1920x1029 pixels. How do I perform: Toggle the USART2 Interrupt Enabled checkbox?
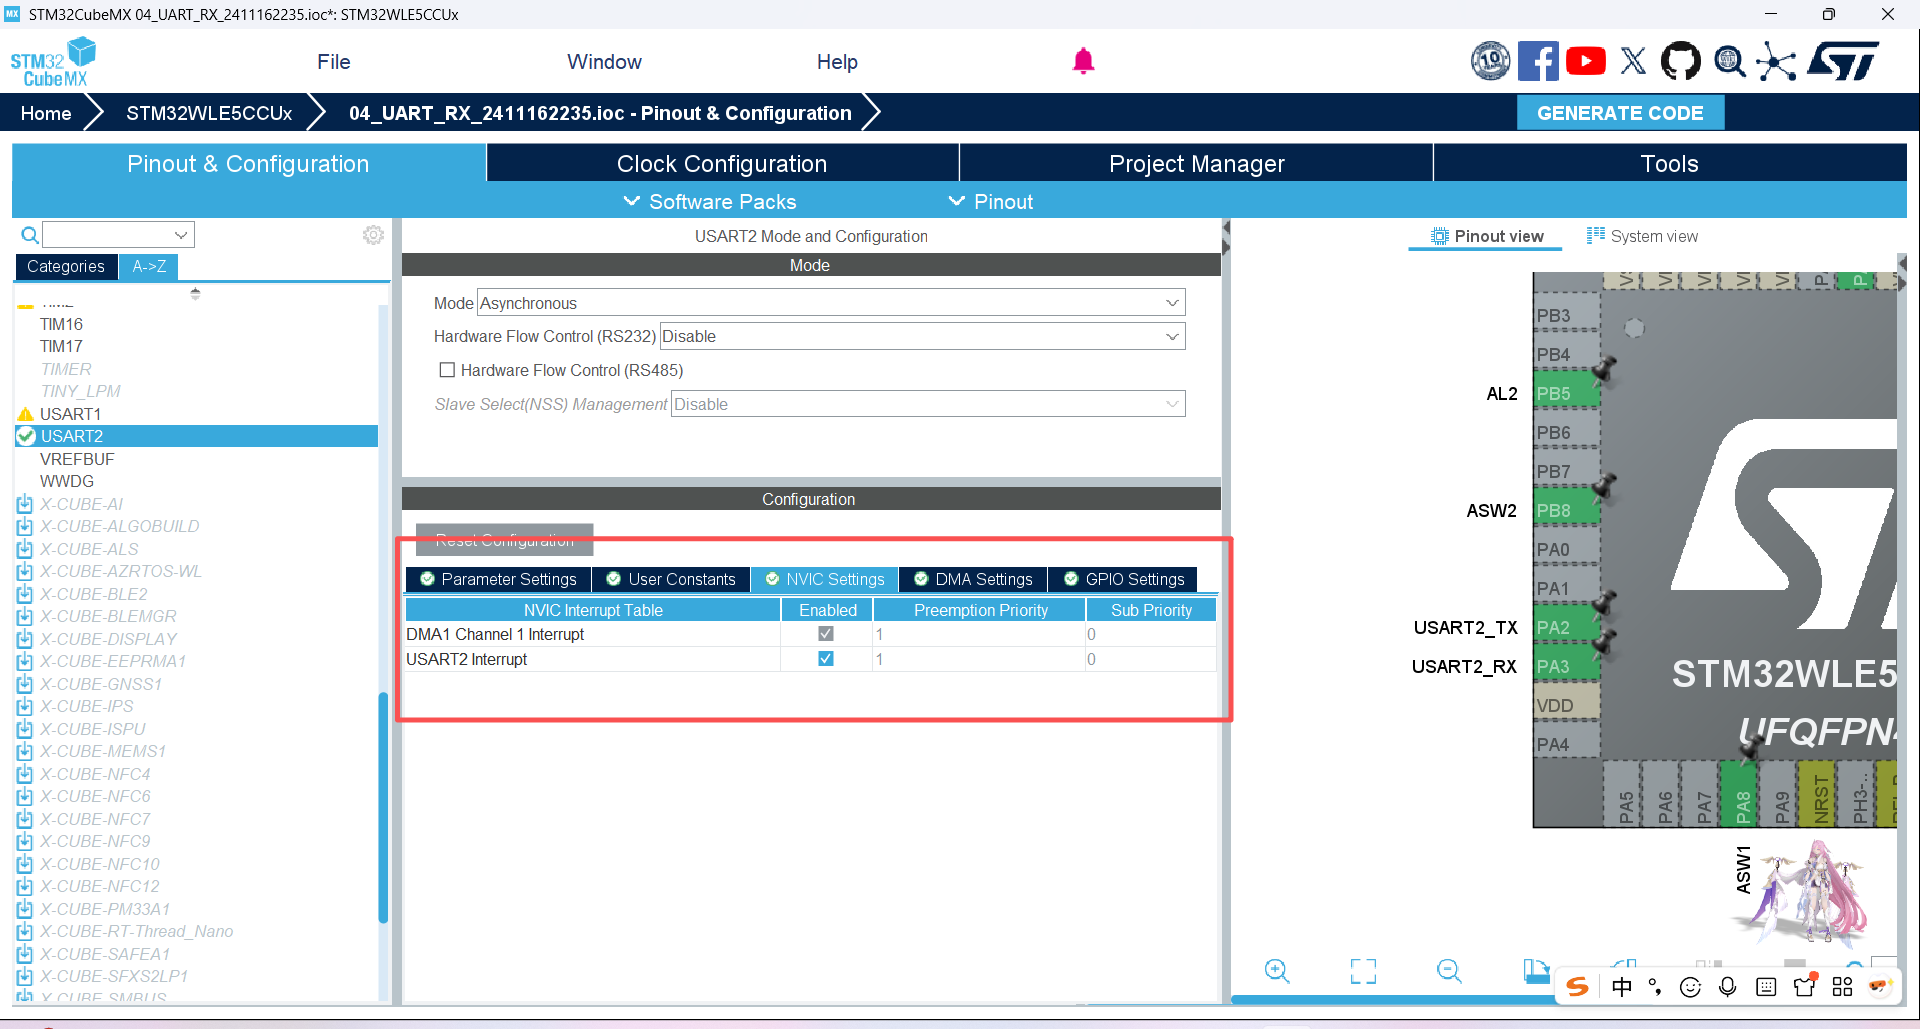(x=826, y=658)
